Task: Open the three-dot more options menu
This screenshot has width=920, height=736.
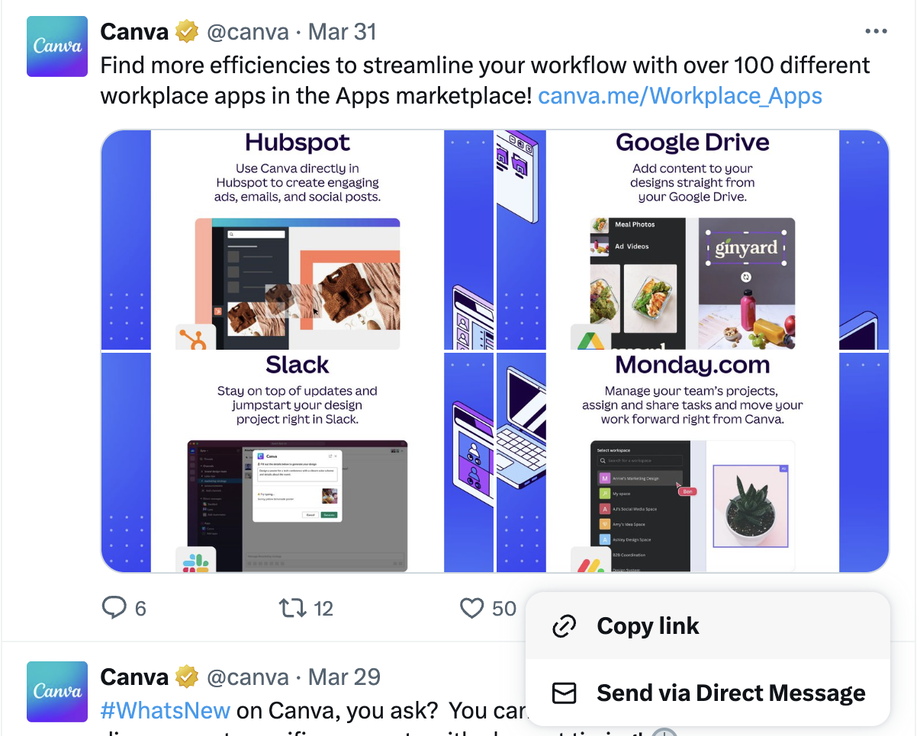Action: point(875,31)
